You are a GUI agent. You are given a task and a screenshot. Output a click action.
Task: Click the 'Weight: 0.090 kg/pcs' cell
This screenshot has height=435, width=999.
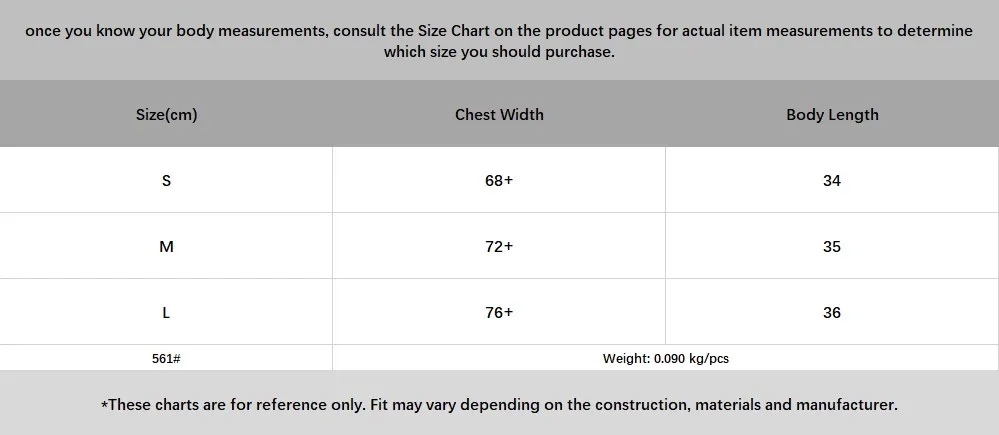pyautogui.click(x=665, y=358)
